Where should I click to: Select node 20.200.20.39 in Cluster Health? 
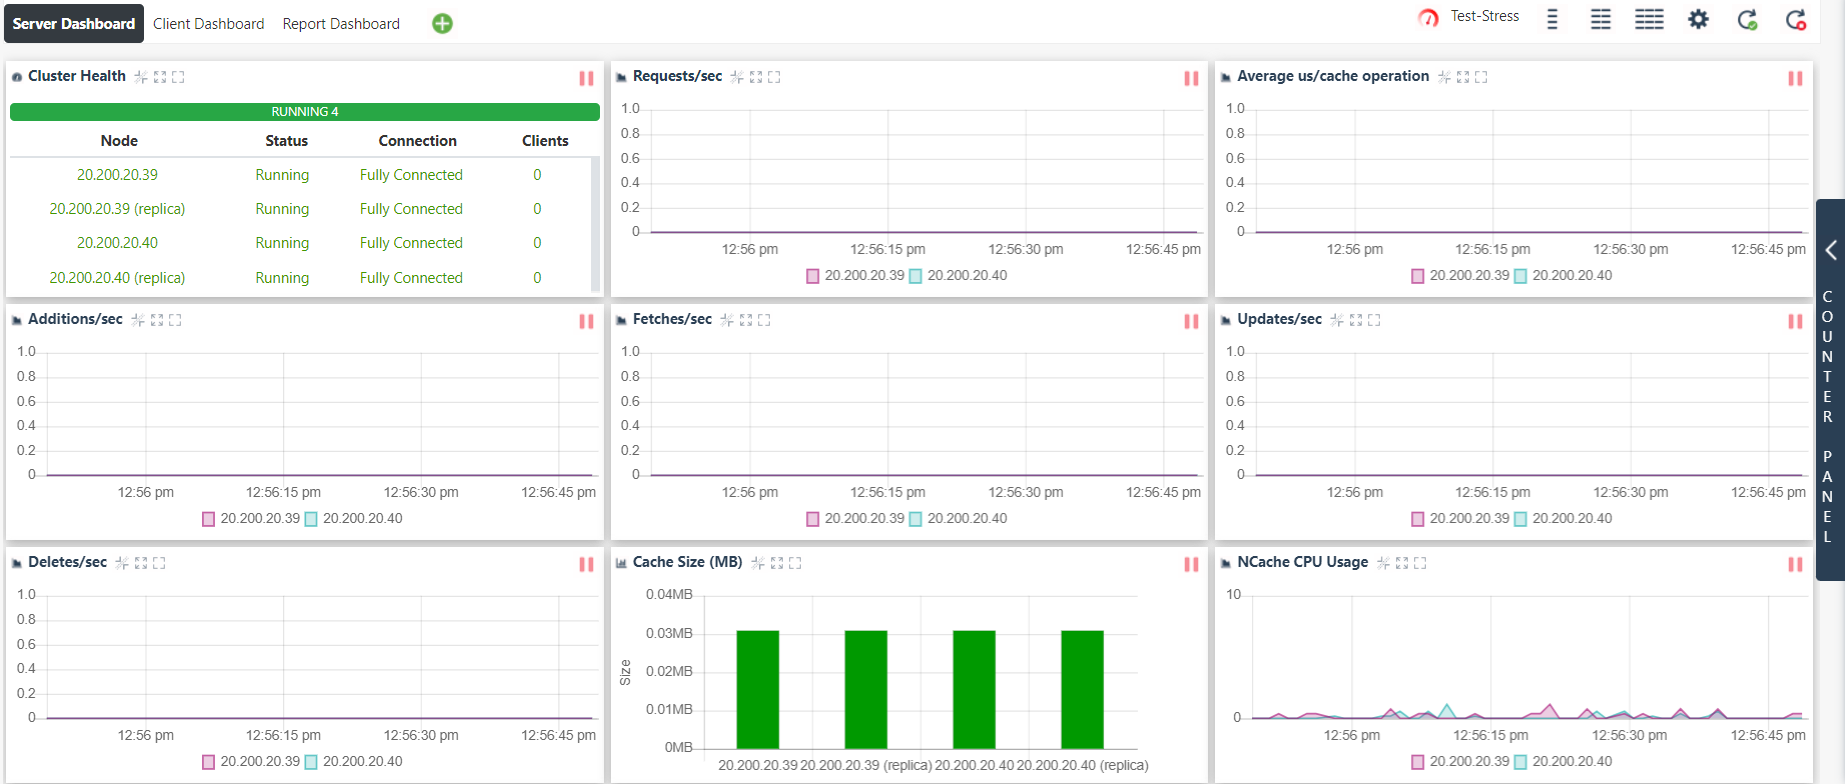coord(117,175)
